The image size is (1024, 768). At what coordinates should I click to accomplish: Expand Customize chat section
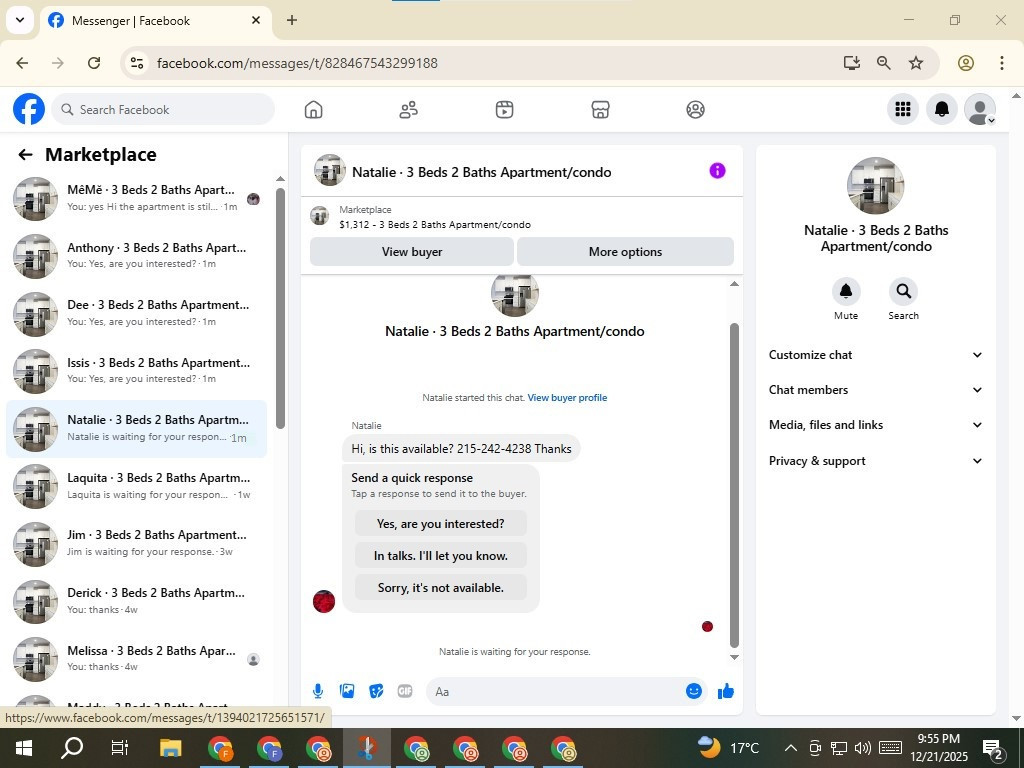click(x=875, y=355)
